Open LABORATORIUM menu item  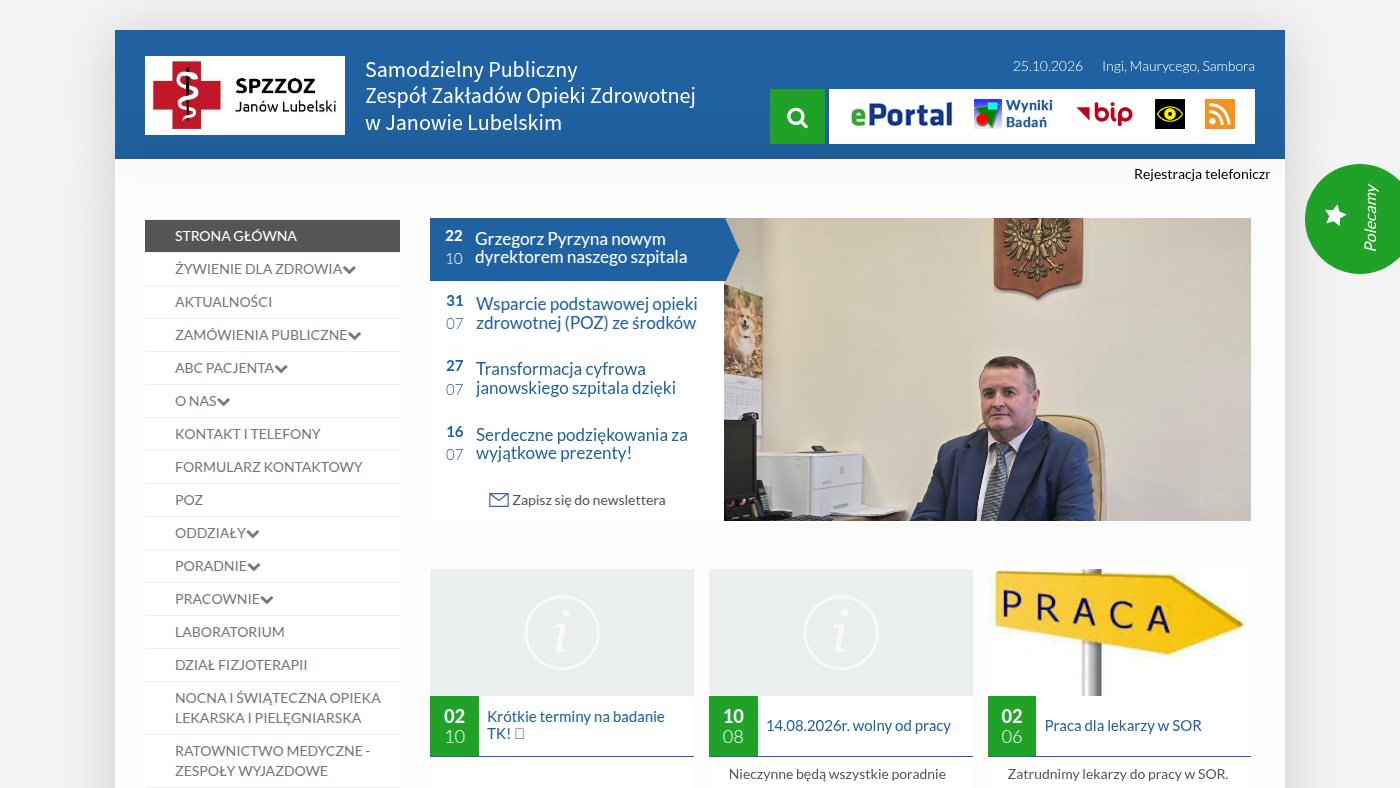(272, 632)
